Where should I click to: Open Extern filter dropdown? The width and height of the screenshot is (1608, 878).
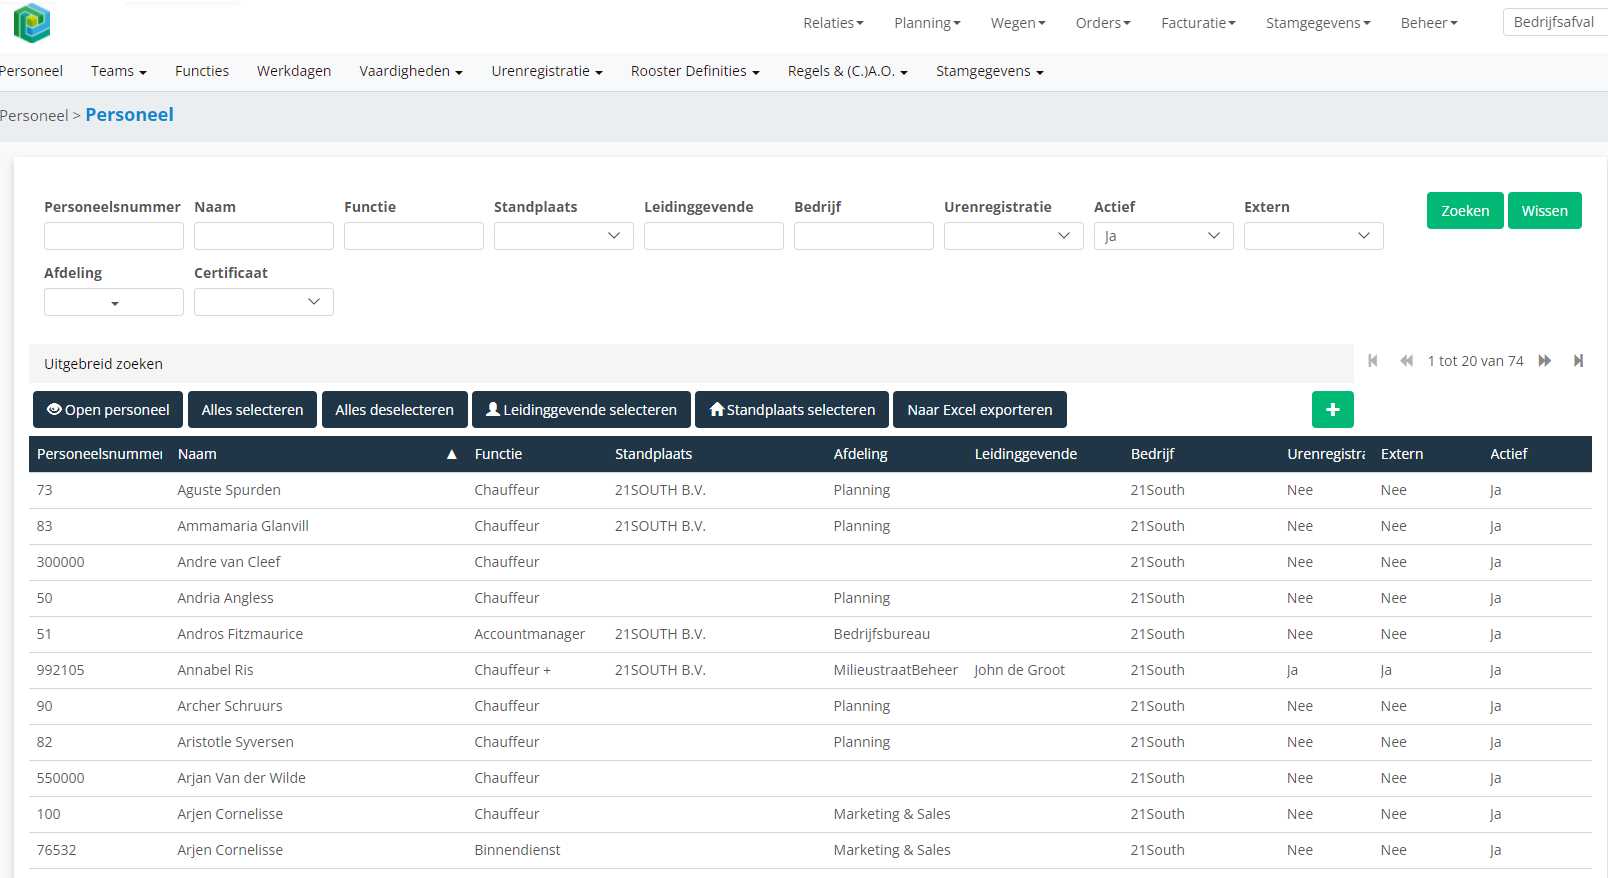tap(1314, 236)
